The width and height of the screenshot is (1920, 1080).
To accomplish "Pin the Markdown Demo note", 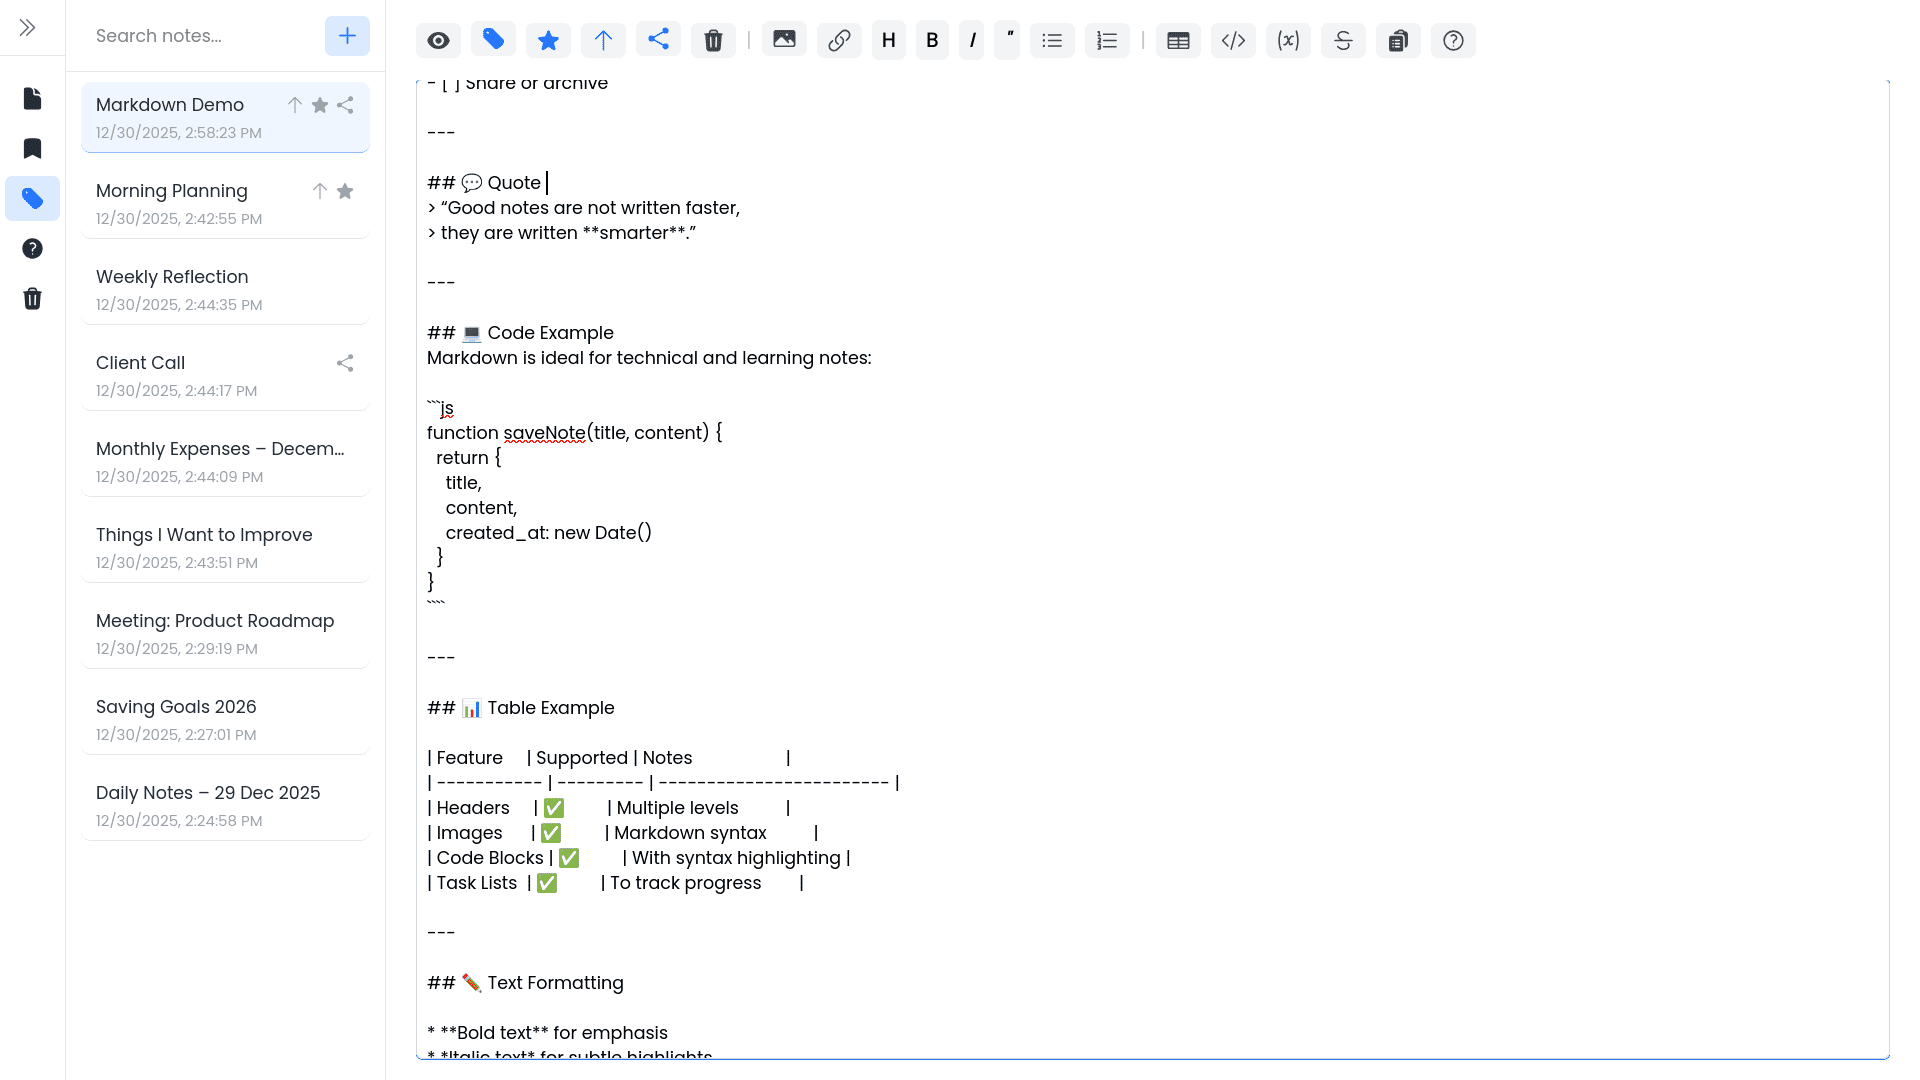I will click(295, 104).
